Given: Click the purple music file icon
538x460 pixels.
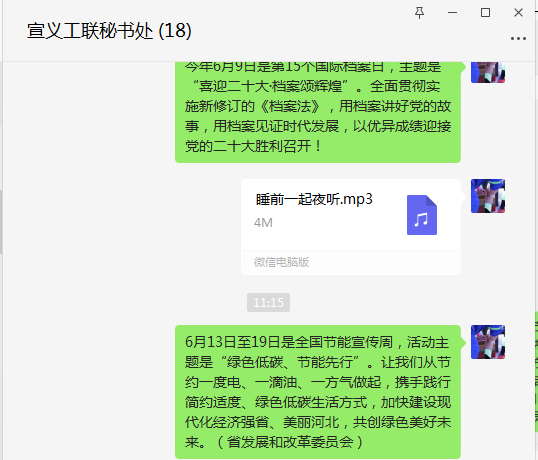Looking at the screenshot, I should pyautogui.click(x=422, y=215).
